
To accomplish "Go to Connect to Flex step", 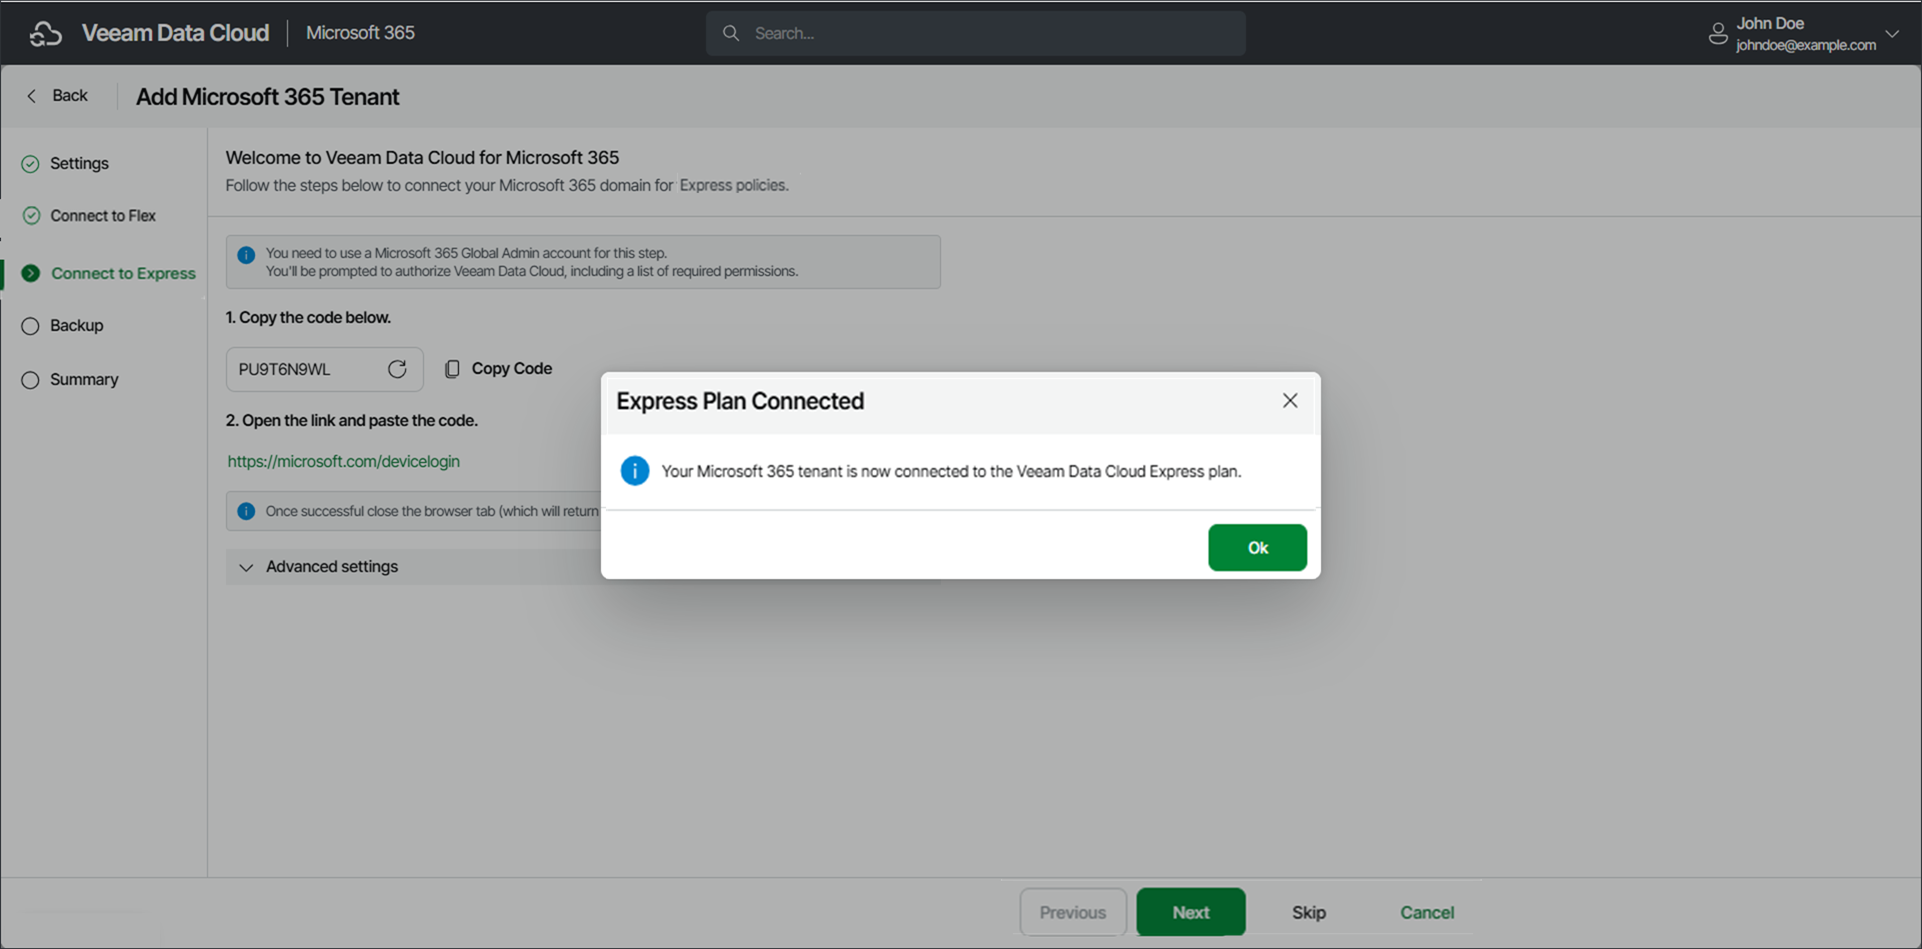I will click(x=103, y=216).
